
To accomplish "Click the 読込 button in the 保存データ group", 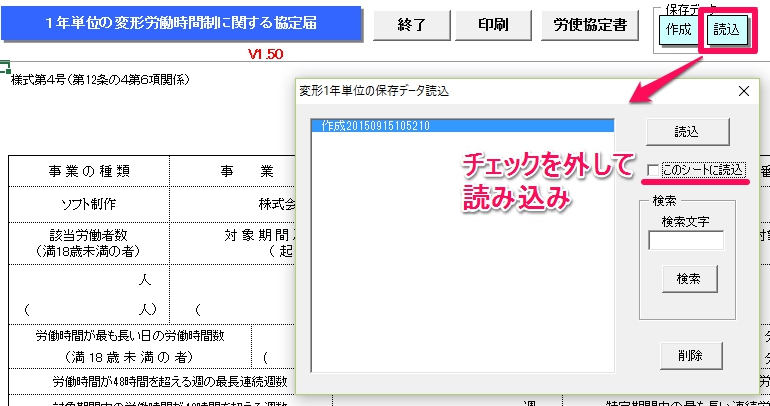I will [726, 30].
